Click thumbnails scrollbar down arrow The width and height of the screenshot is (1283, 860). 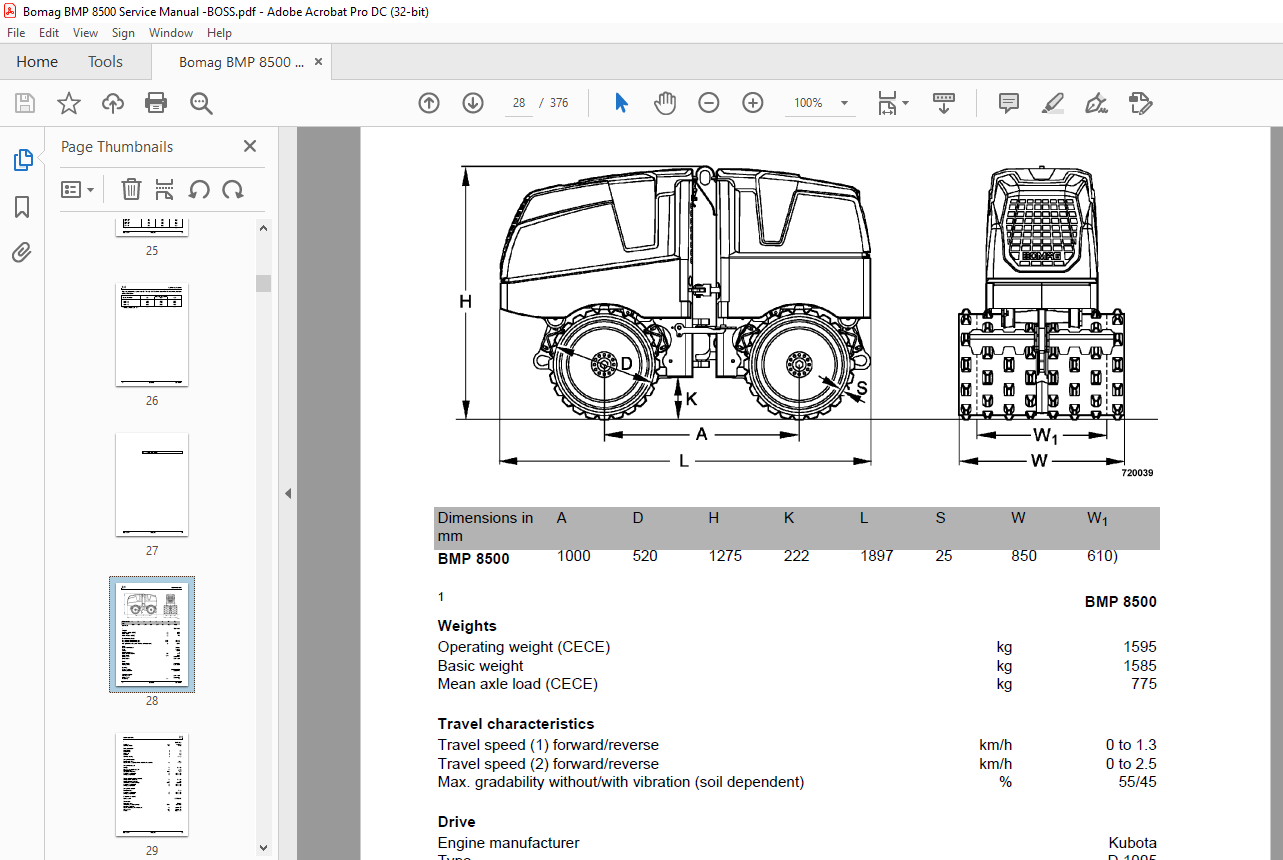click(264, 849)
